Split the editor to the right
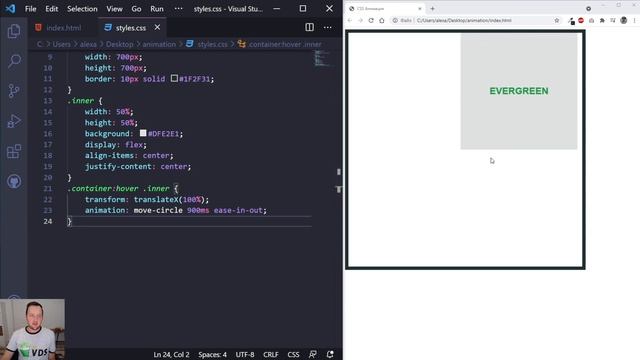This screenshot has width=640, height=360. pos(309,27)
